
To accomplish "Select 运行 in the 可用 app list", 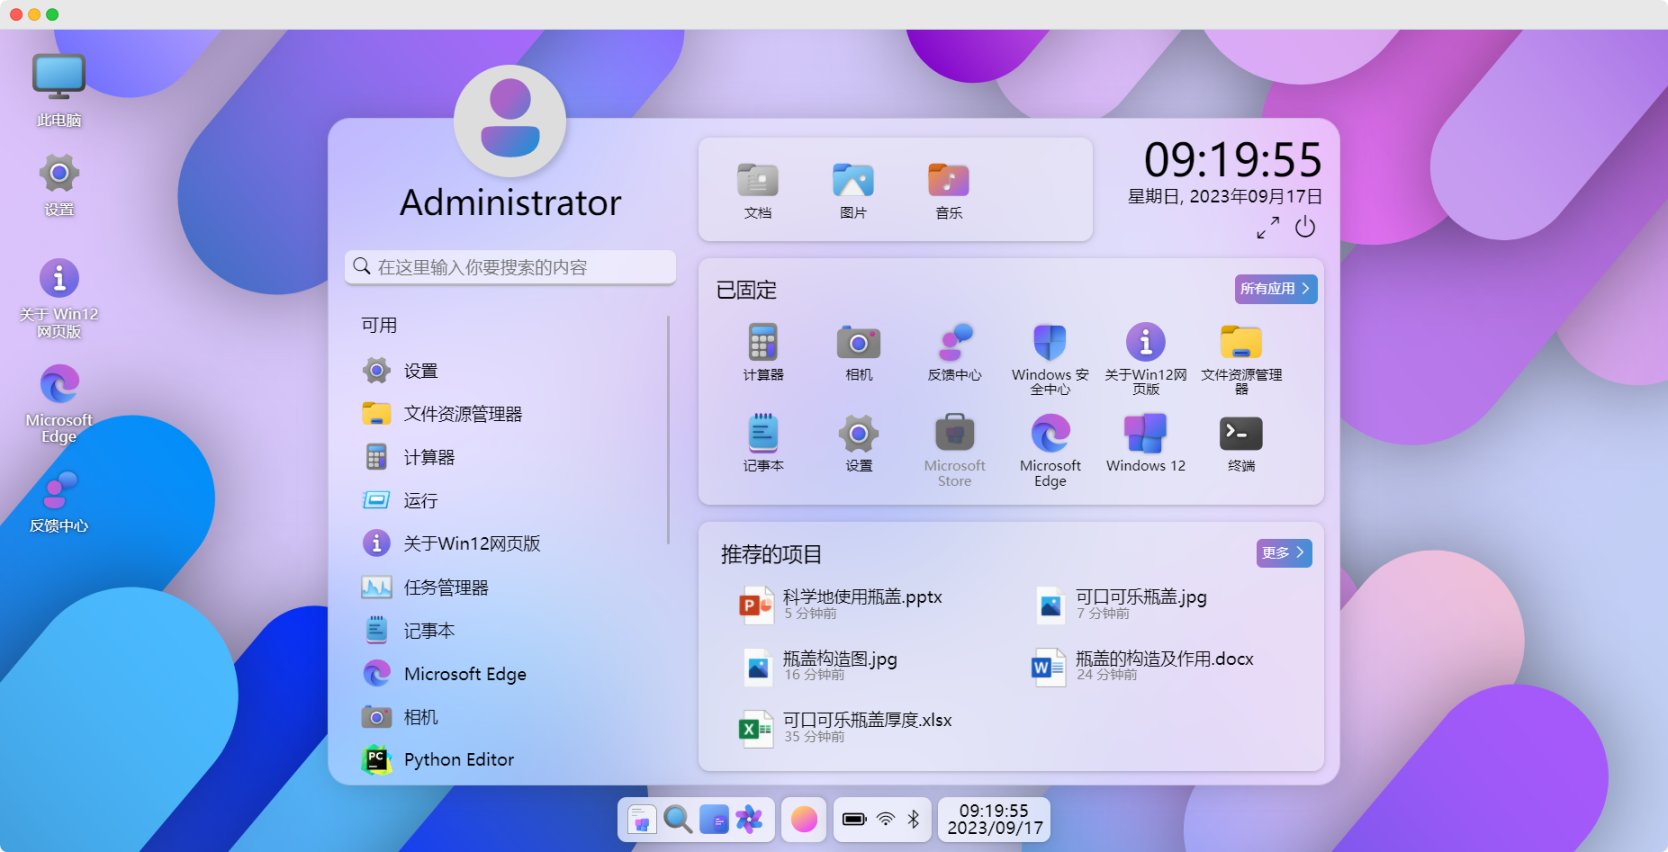I will point(510,500).
